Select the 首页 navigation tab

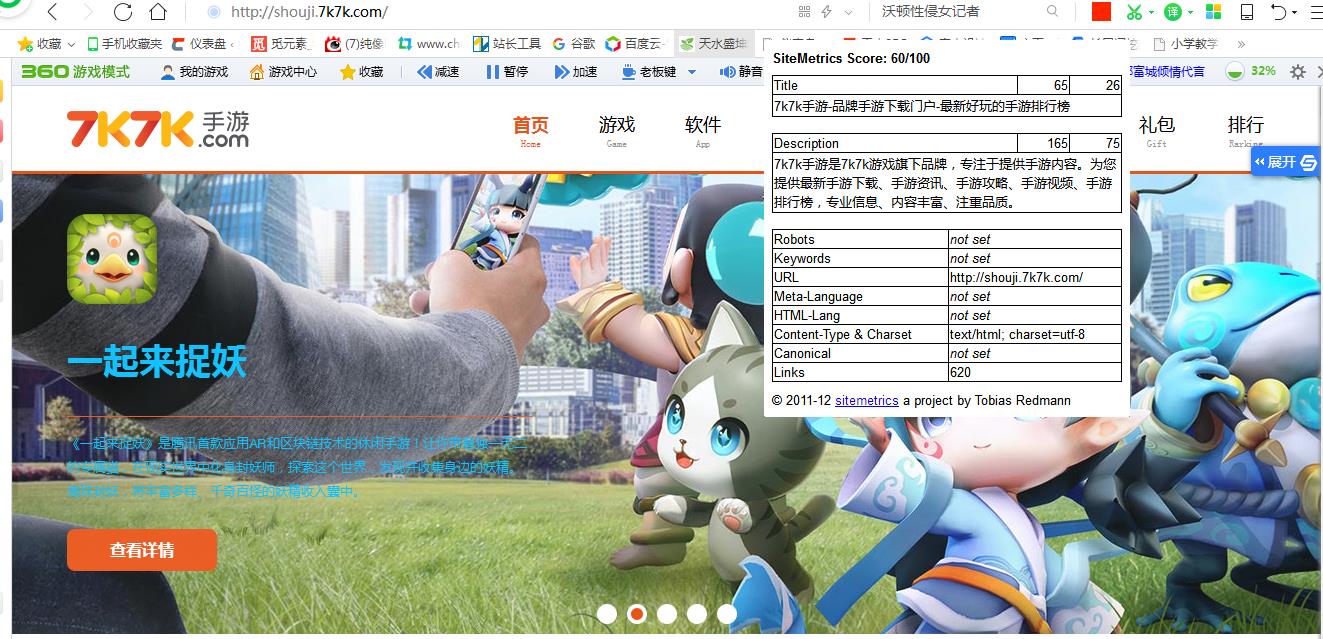531,129
